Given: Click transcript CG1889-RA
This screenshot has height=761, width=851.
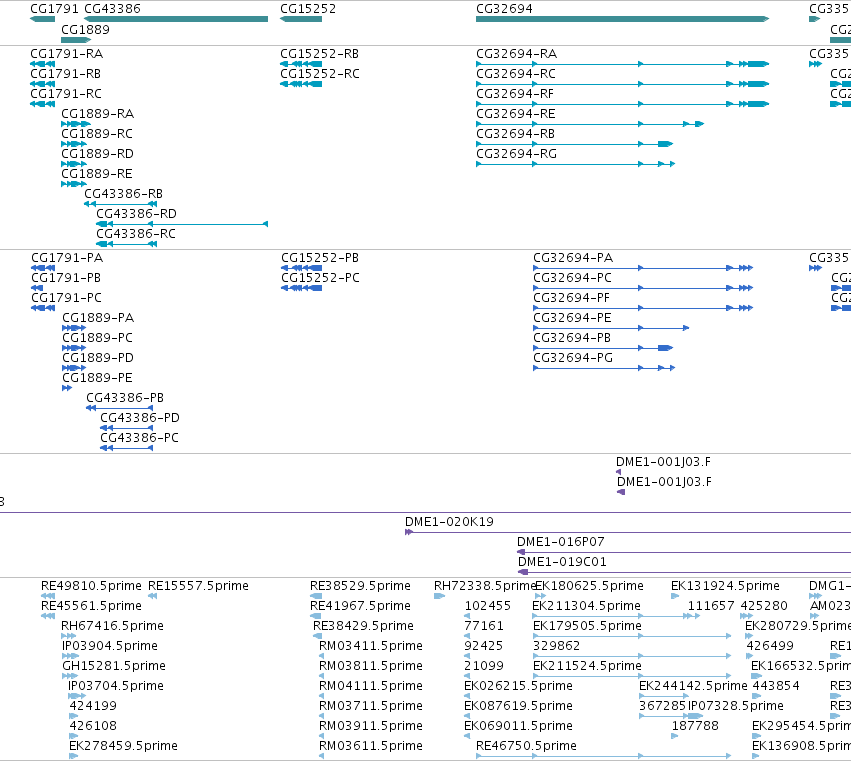Looking at the screenshot, I should click(x=97, y=114).
